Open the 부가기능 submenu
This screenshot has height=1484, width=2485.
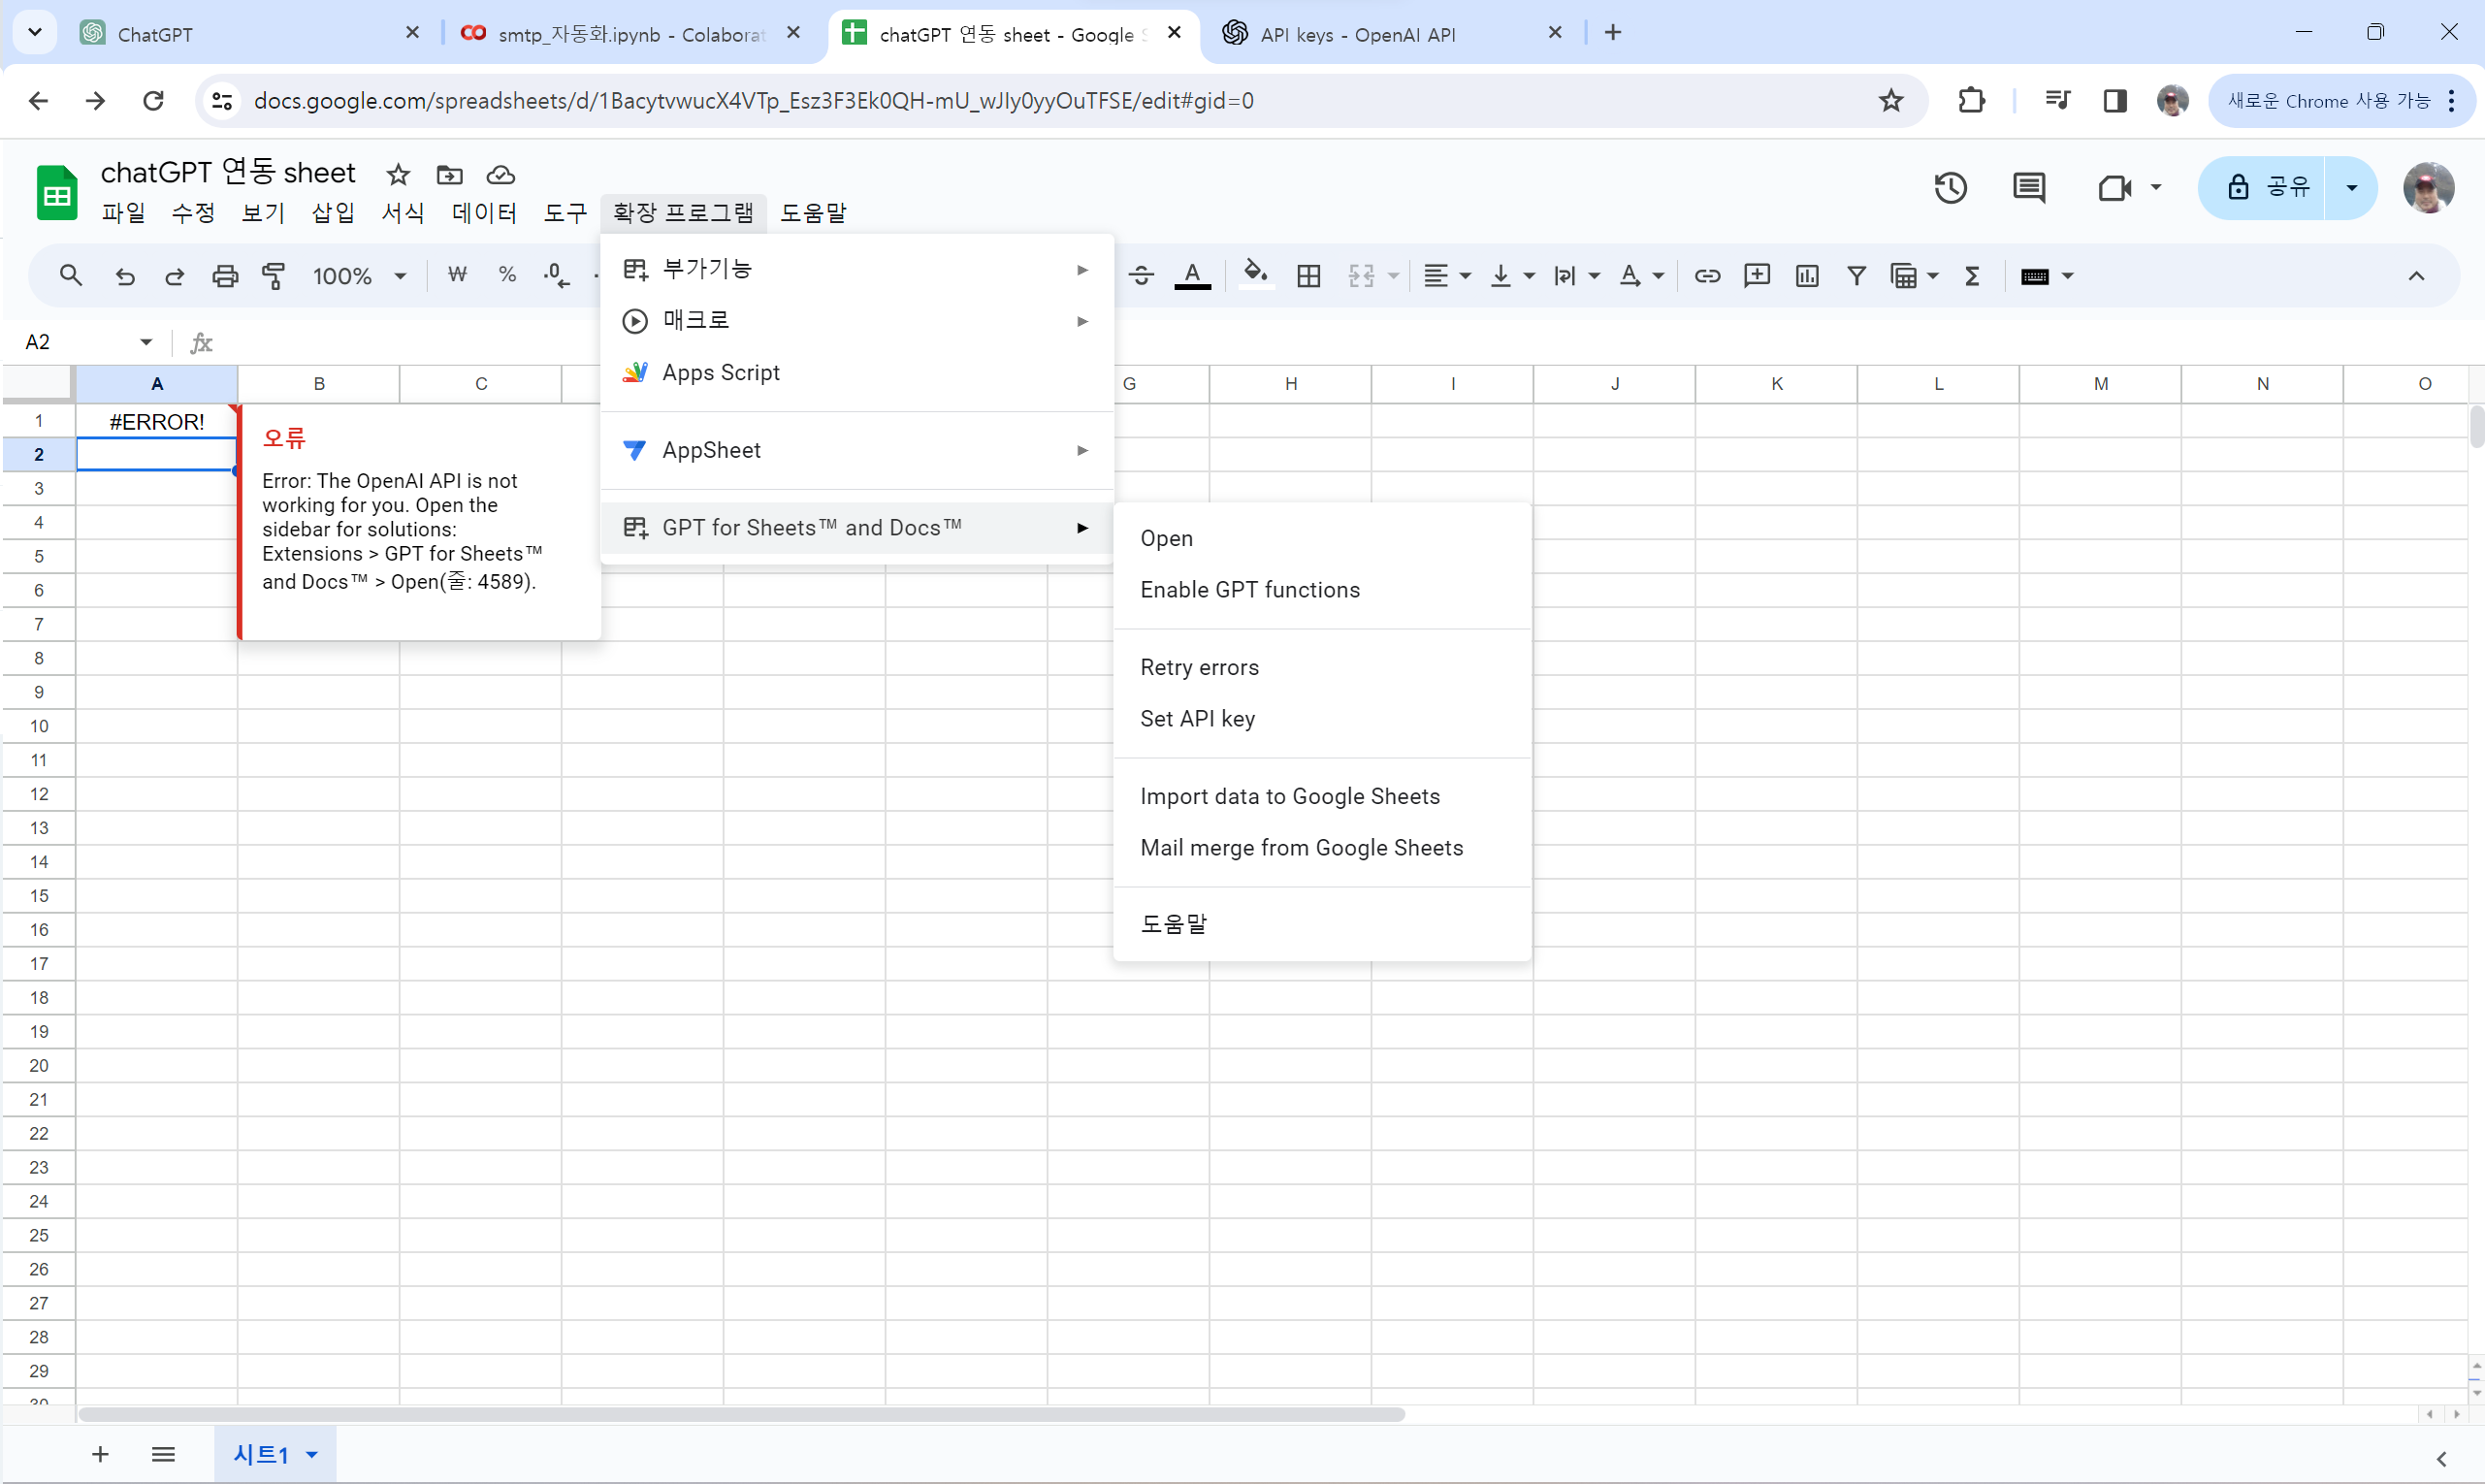coord(857,269)
